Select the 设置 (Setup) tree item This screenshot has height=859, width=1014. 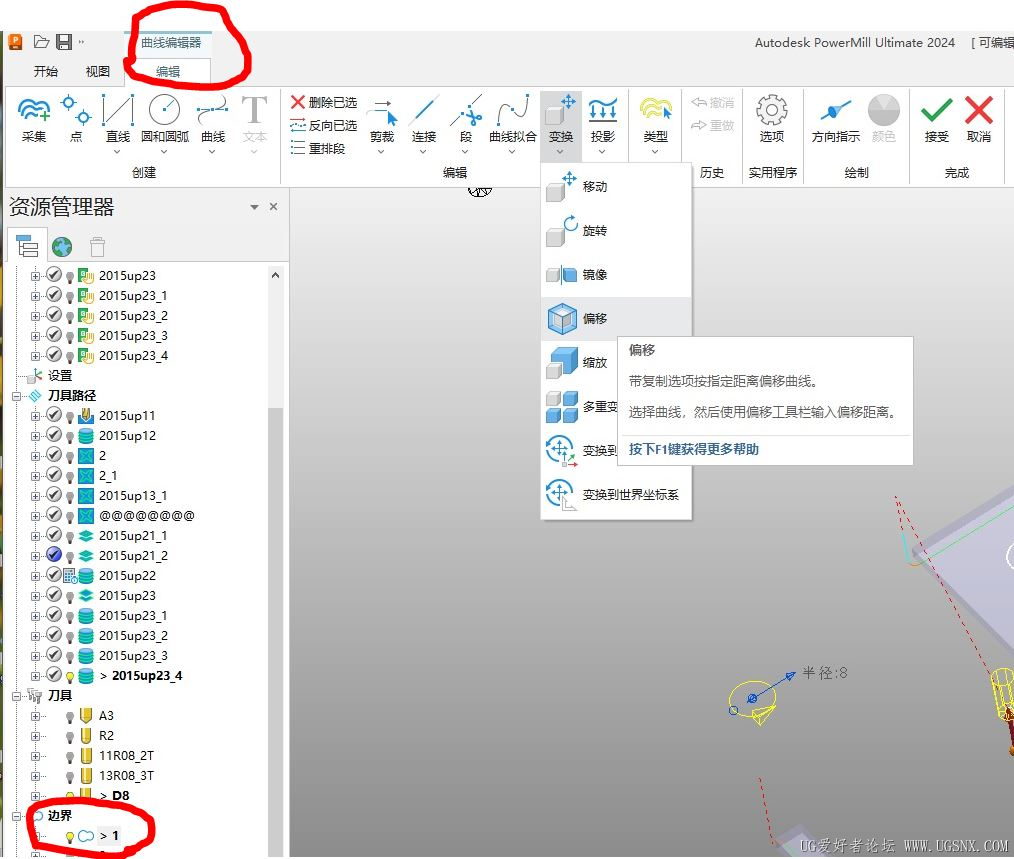coord(59,376)
